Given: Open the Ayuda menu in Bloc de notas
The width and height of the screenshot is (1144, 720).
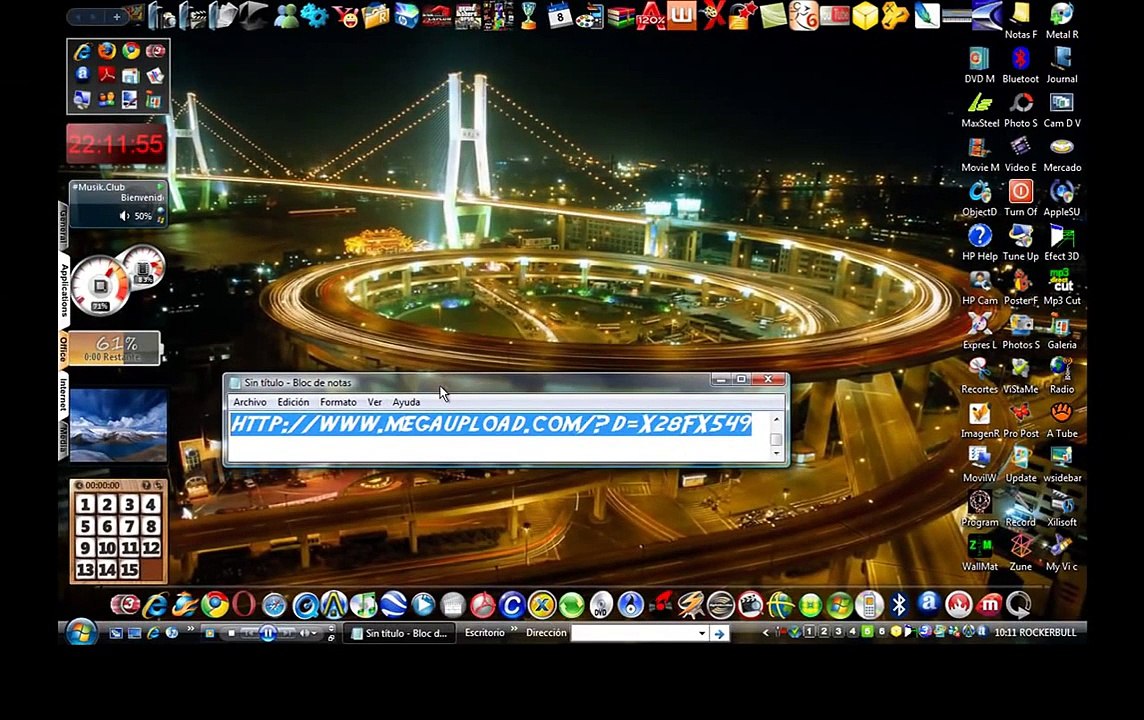Looking at the screenshot, I should tap(406, 402).
